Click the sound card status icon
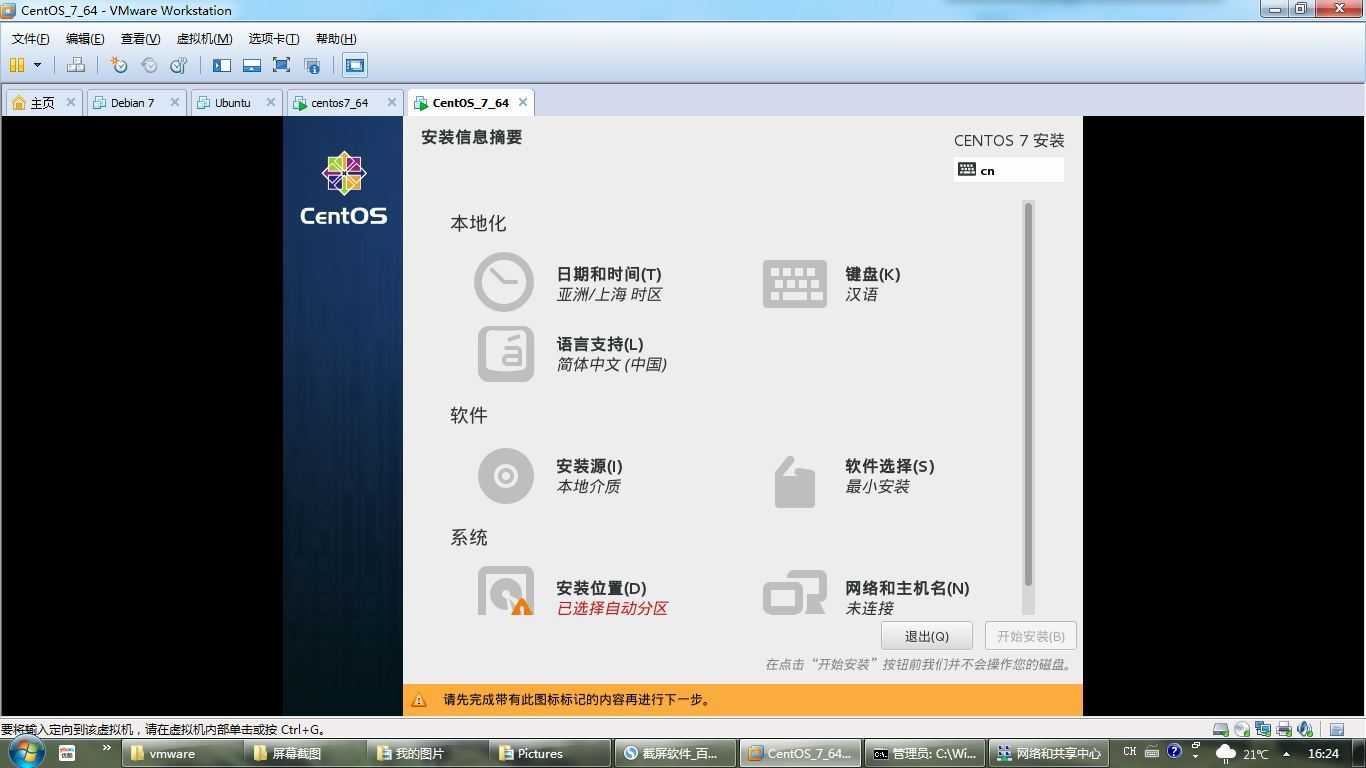Screen dimensions: 1366x768 tap(1304, 729)
